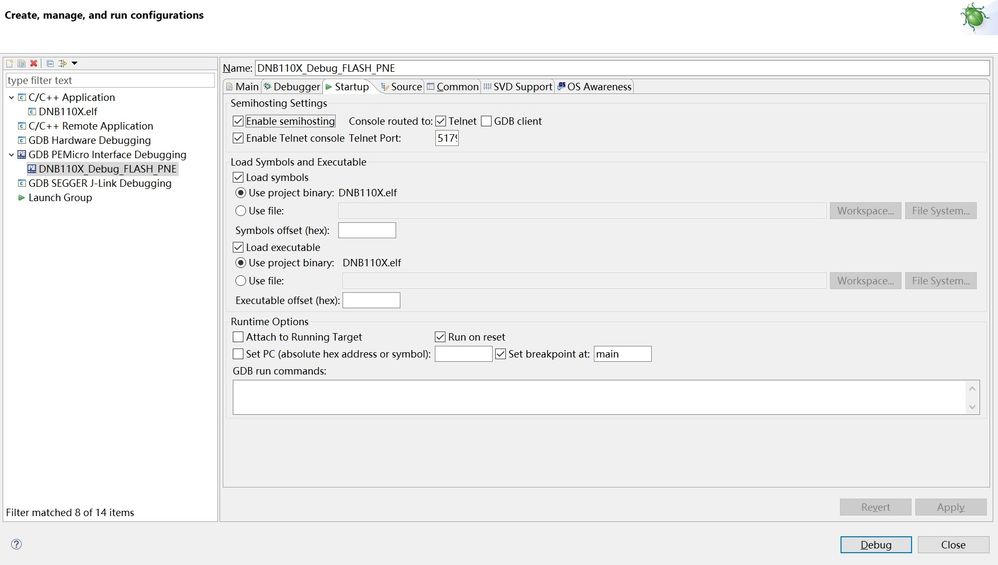
Task: Click the GDB PEMicro Interface Debugging icon
Action: (22, 155)
